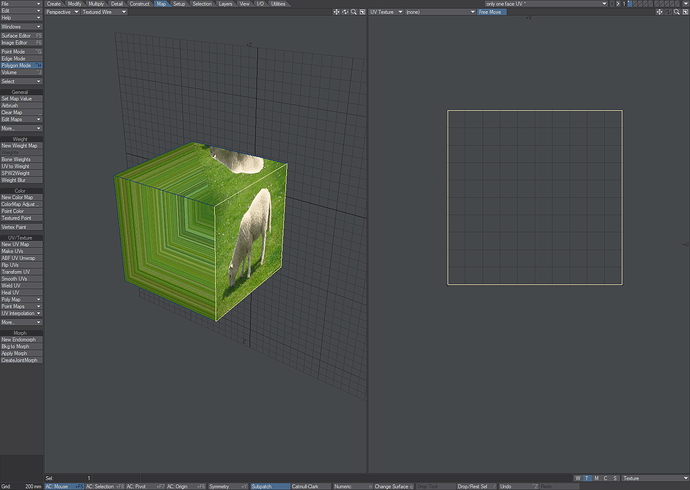Switch to Point Mode
The image size is (690, 490).
(21, 51)
